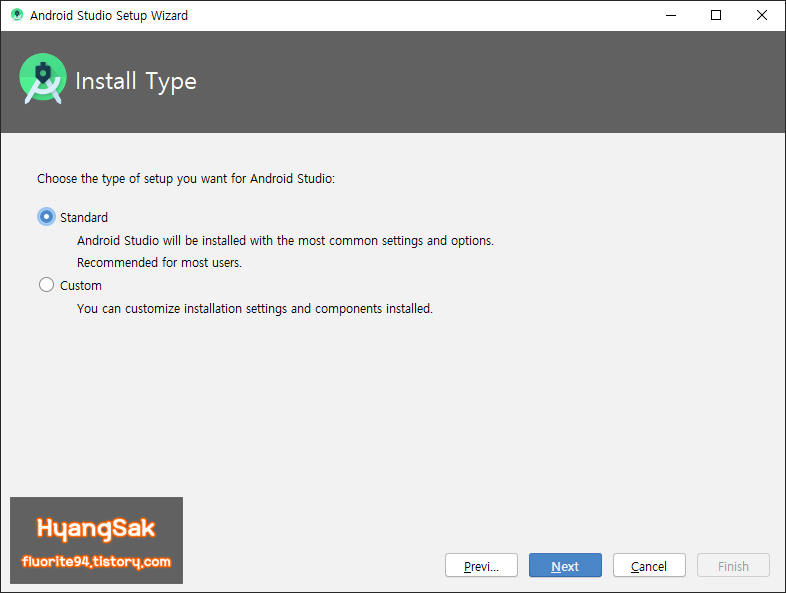Screen dimensions: 786x593
Task: Click 'Recommended for most users.' text
Action: [x=159, y=263]
